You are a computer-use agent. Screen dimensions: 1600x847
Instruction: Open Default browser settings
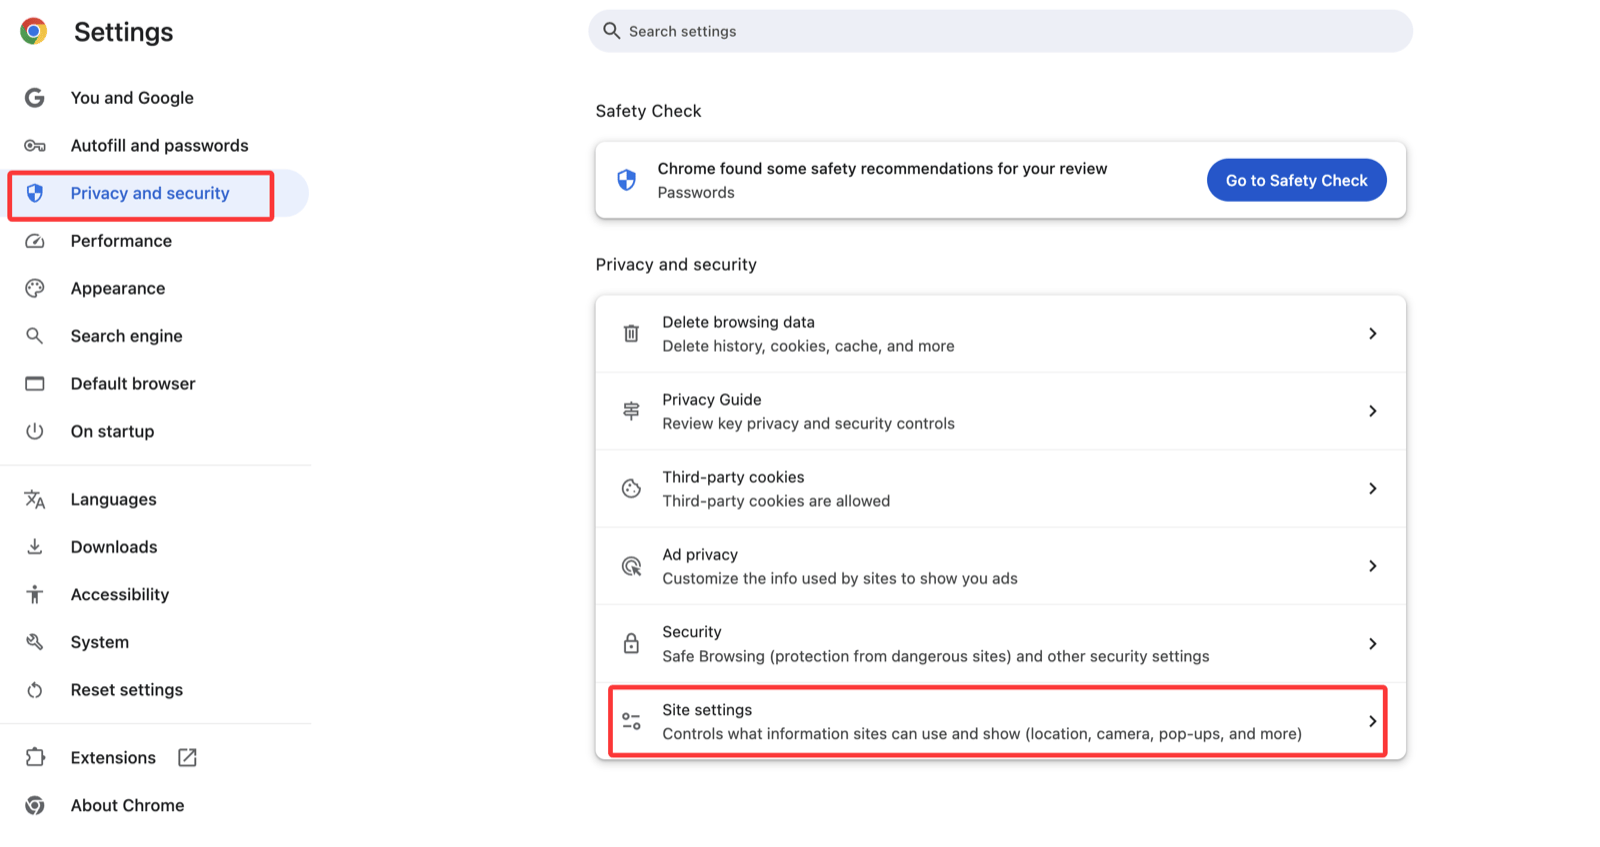click(133, 384)
